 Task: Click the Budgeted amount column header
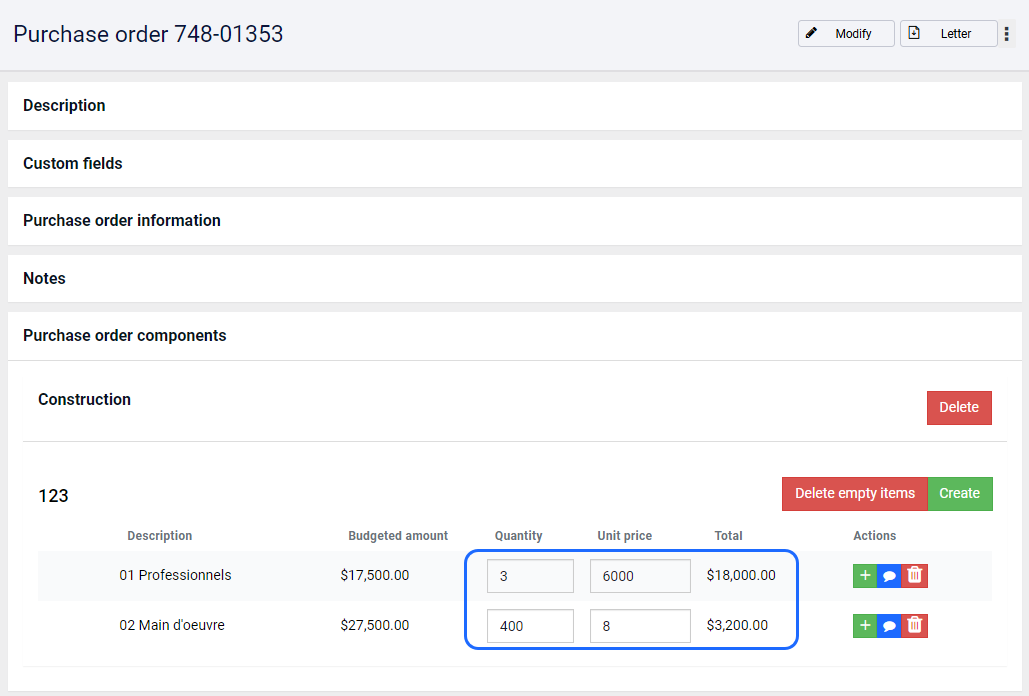398,535
